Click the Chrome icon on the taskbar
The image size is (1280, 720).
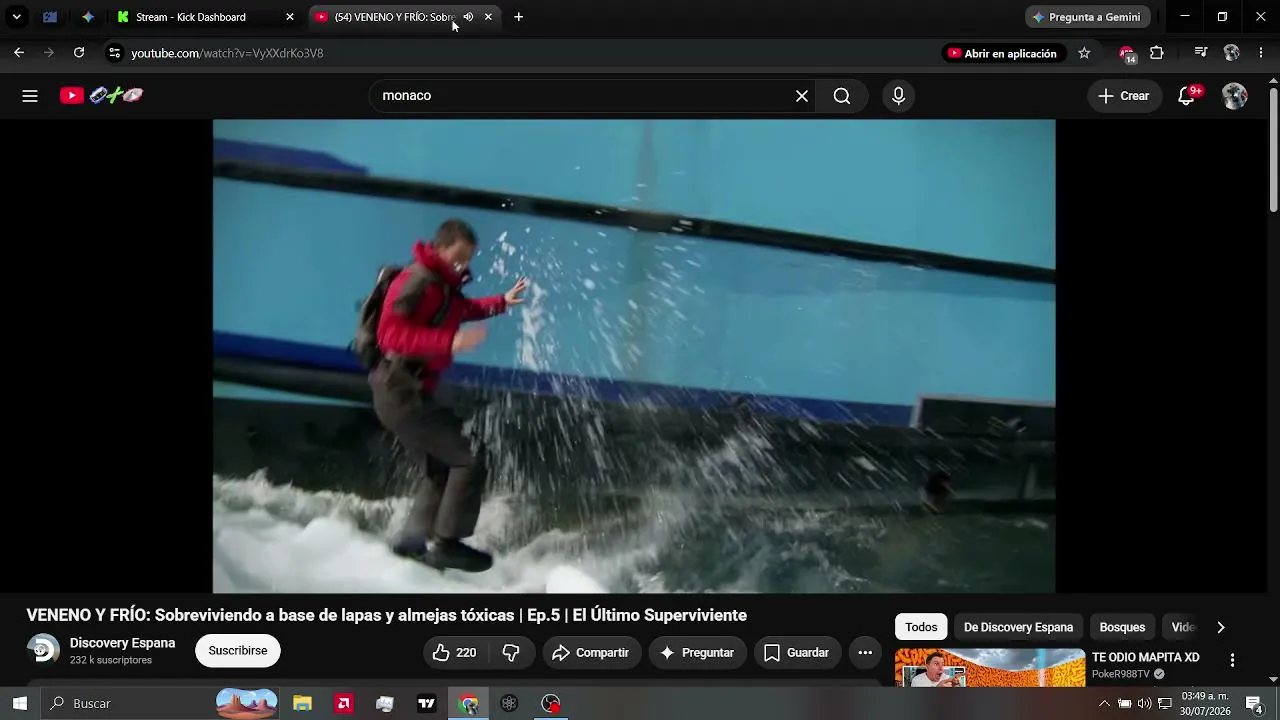click(x=468, y=704)
